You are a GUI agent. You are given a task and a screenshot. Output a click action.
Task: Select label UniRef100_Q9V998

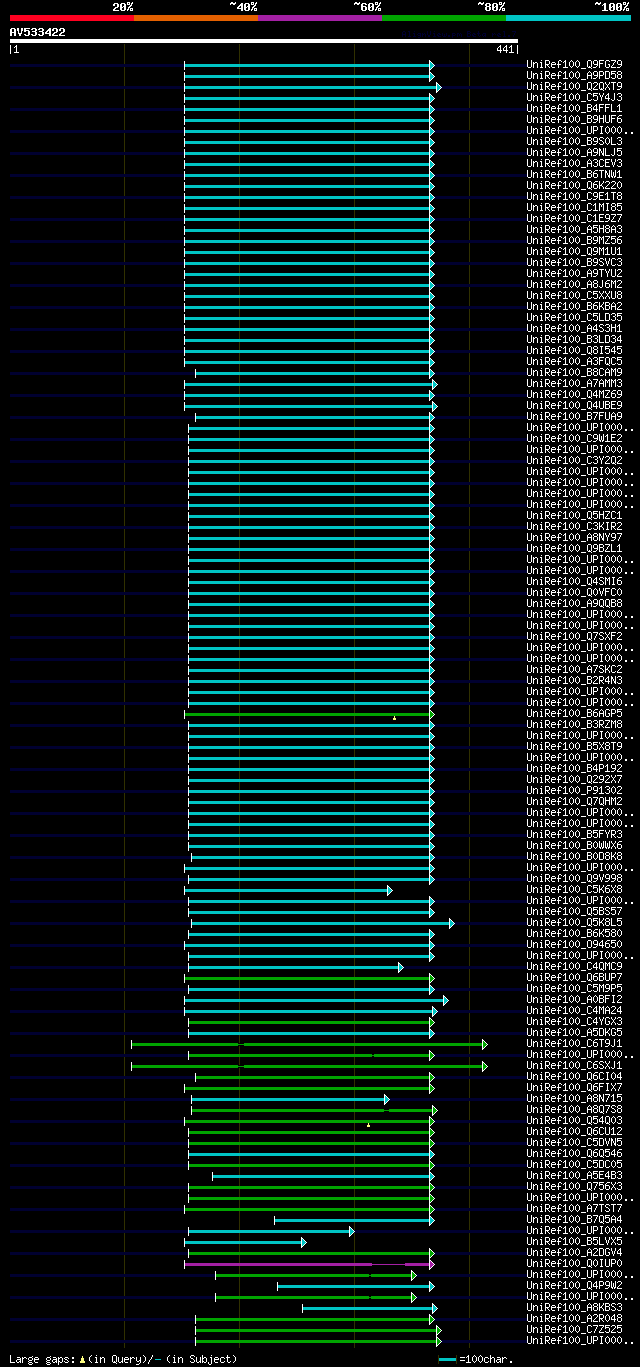[574, 878]
